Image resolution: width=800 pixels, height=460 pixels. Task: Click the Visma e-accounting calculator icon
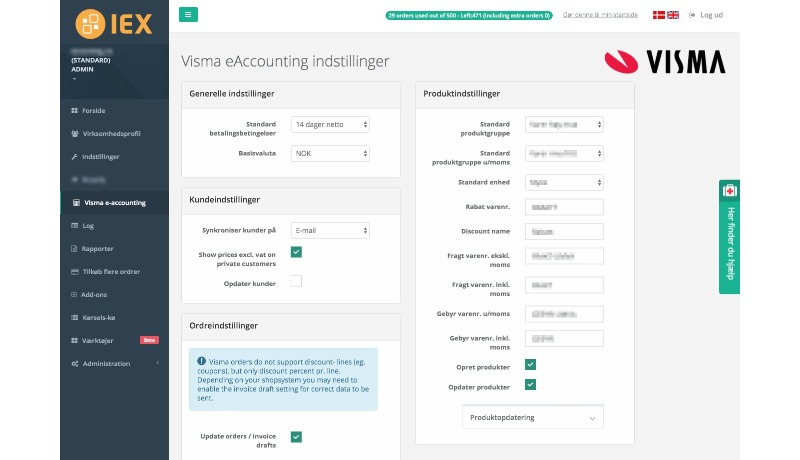click(76, 202)
